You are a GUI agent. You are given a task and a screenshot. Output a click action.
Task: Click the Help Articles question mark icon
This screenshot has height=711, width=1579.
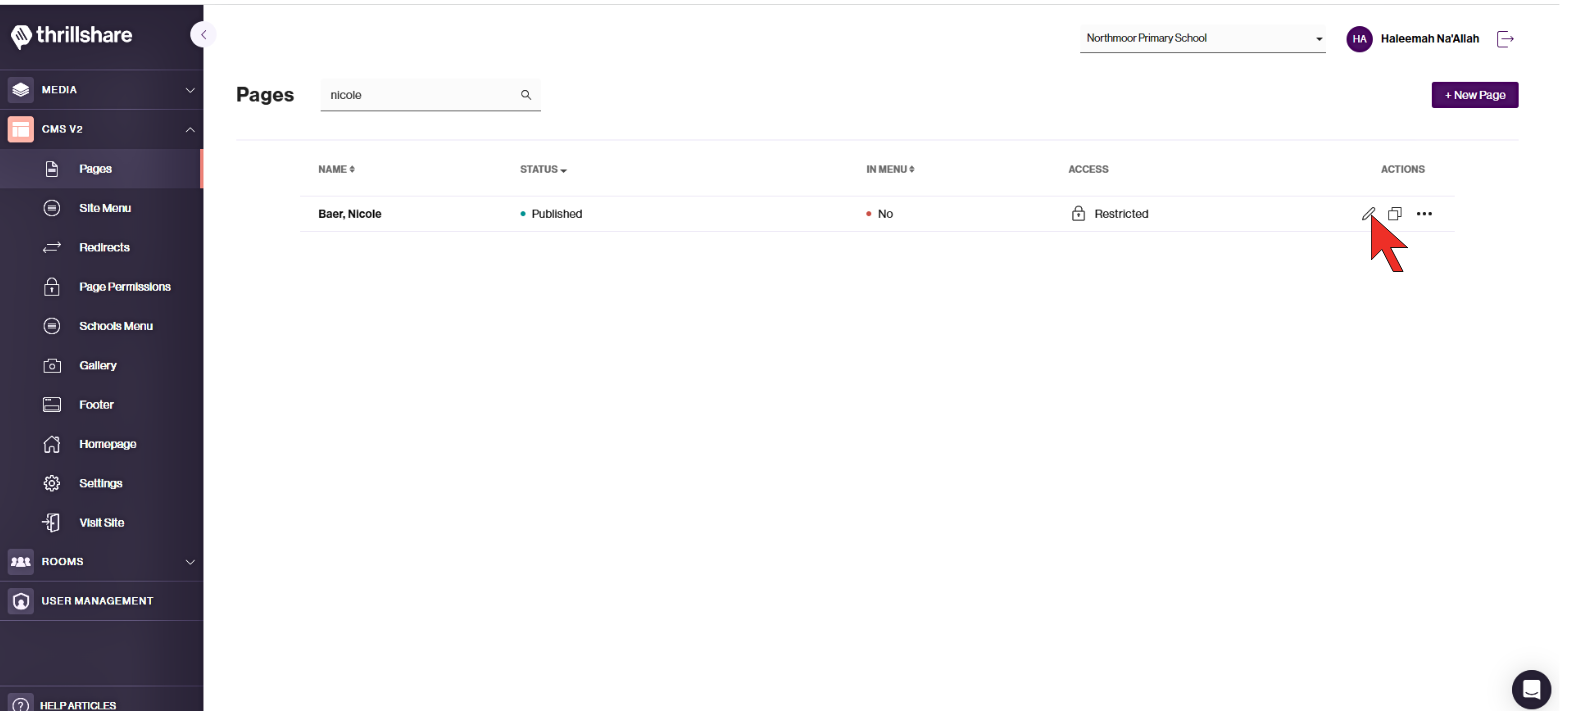(20, 705)
